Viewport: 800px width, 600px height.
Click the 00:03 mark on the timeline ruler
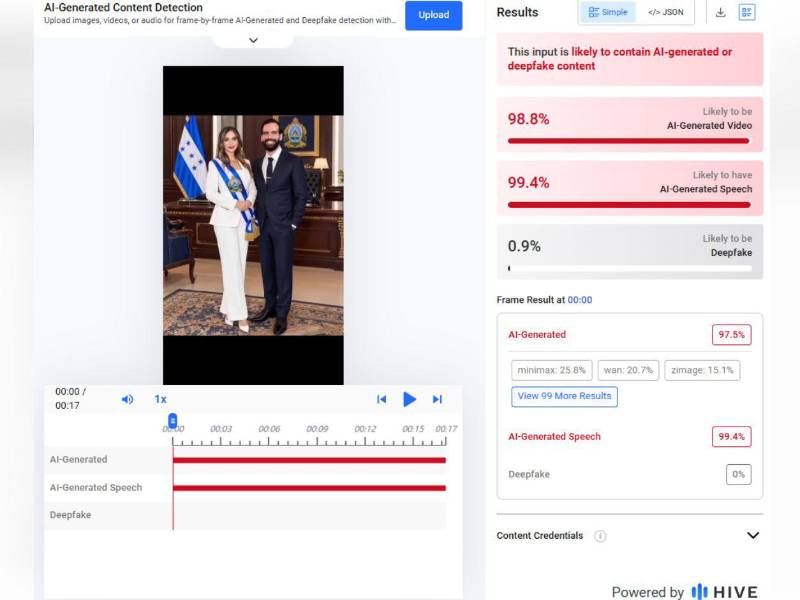click(x=221, y=429)
